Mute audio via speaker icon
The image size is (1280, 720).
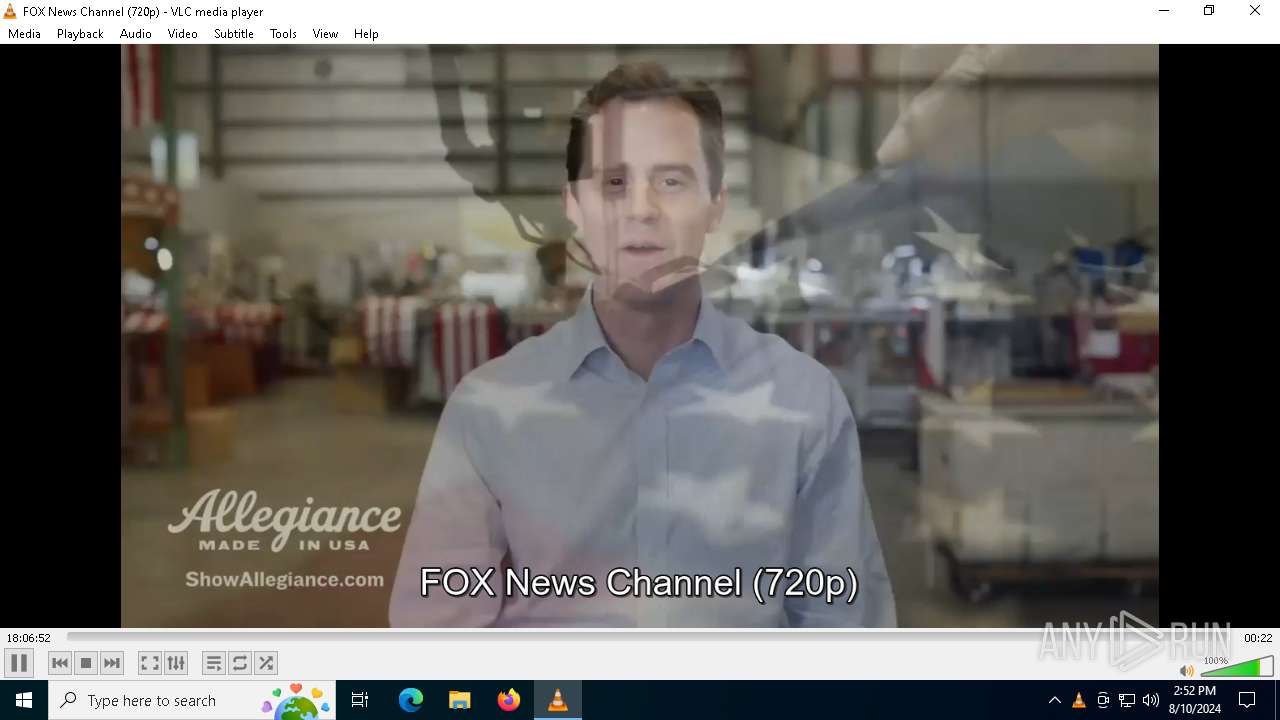click(1187, 671)
